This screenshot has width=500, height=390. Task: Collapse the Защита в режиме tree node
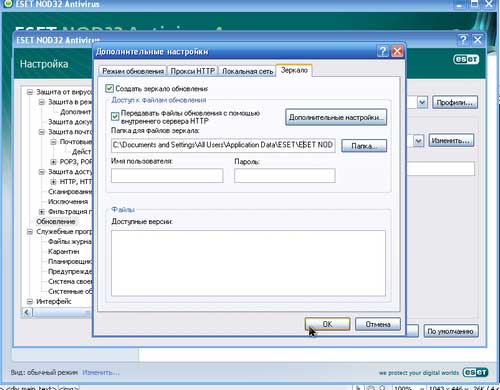click(x=42, y=102)
